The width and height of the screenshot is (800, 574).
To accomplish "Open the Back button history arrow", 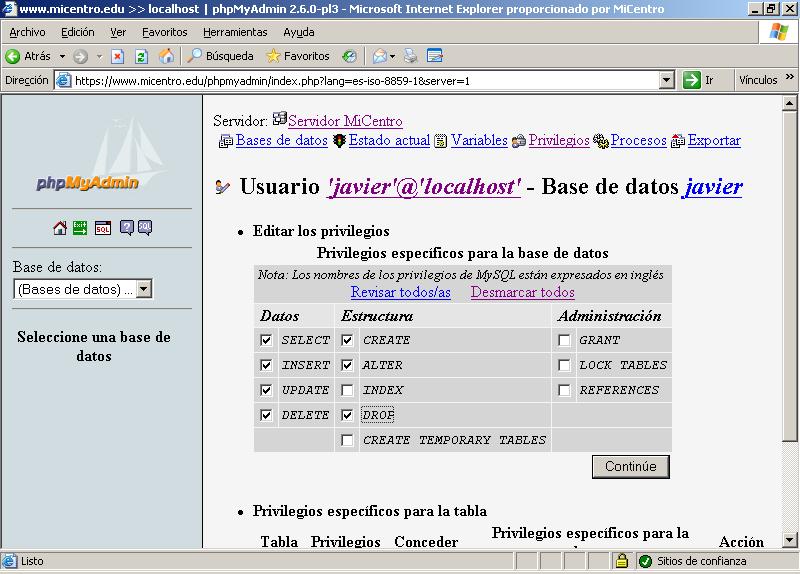I will (62, 56).
